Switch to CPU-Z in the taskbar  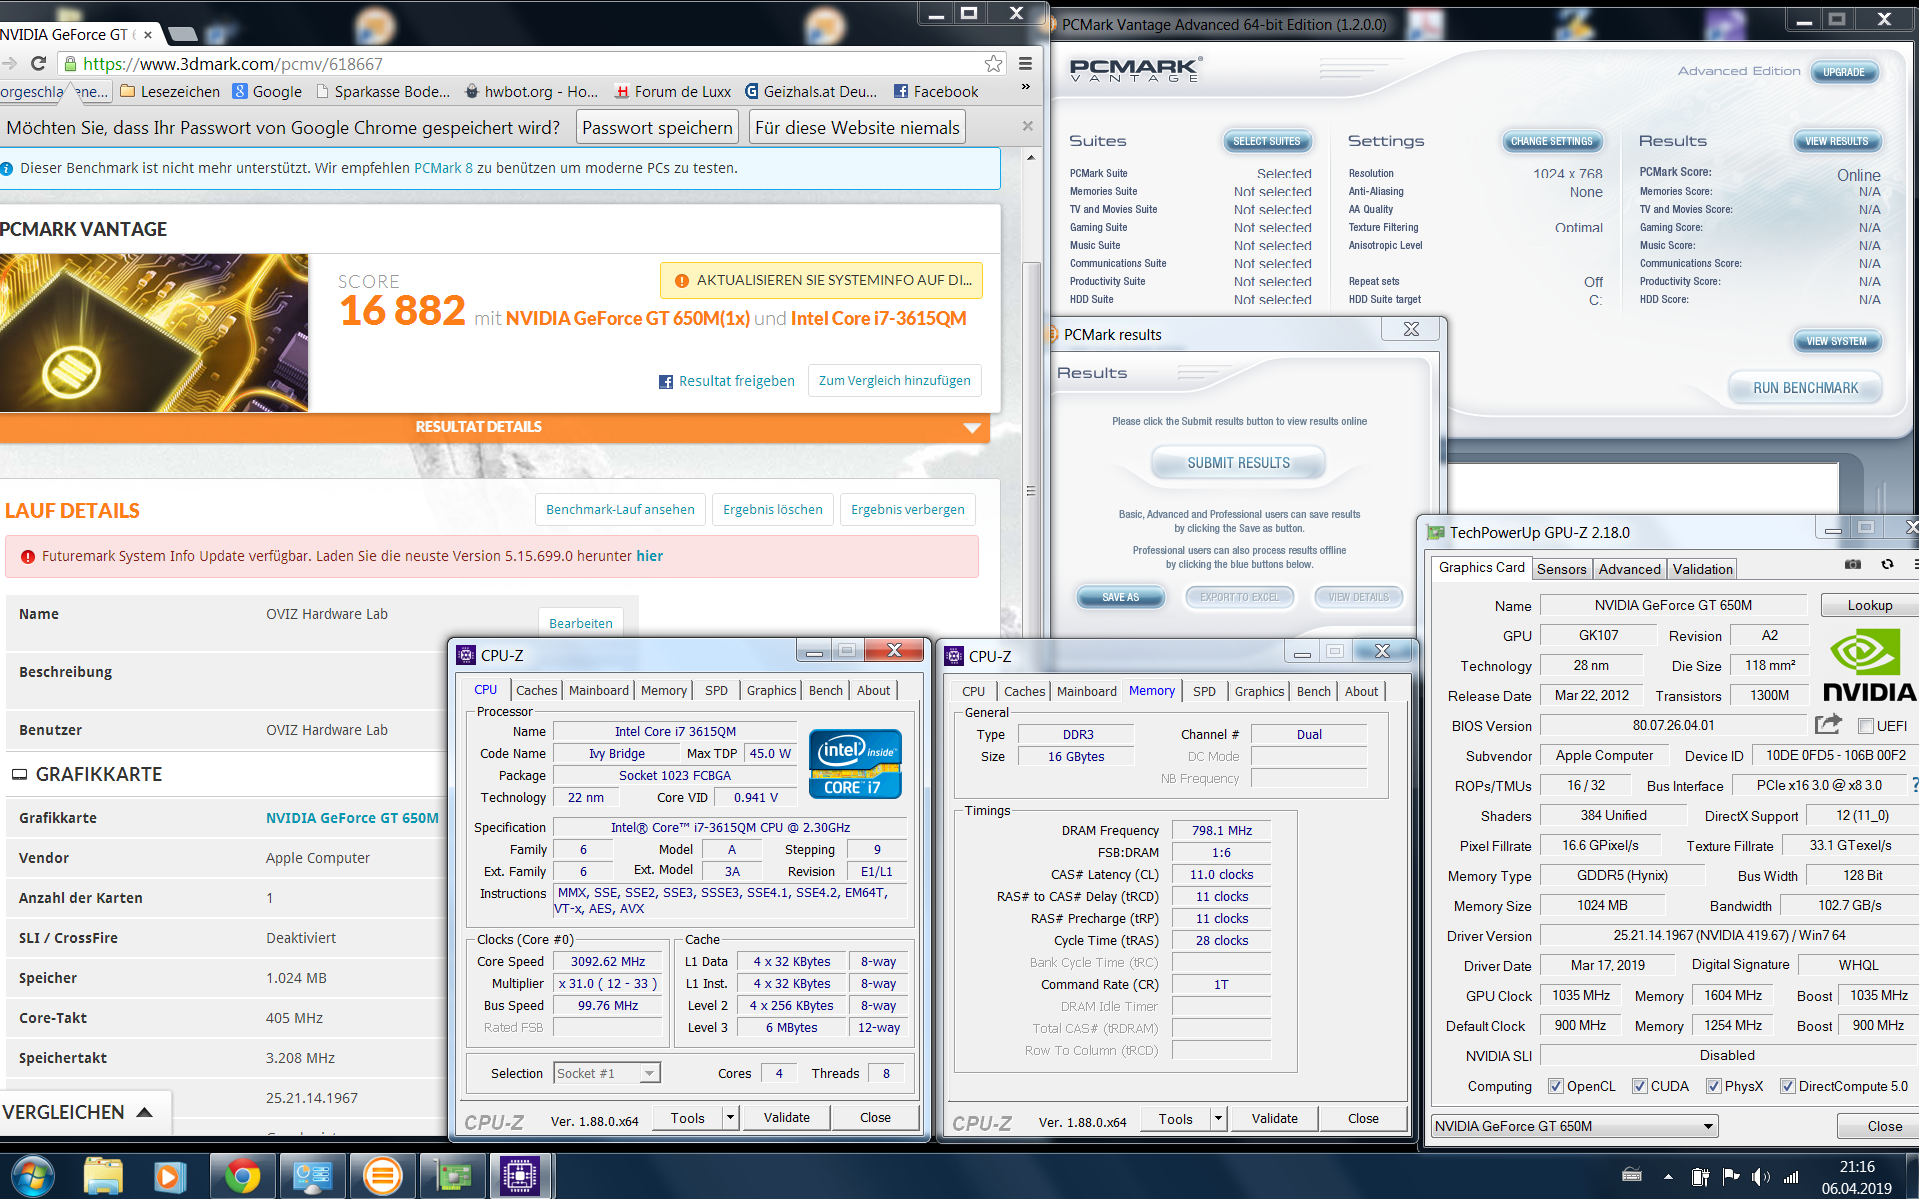pos(520,1176)
